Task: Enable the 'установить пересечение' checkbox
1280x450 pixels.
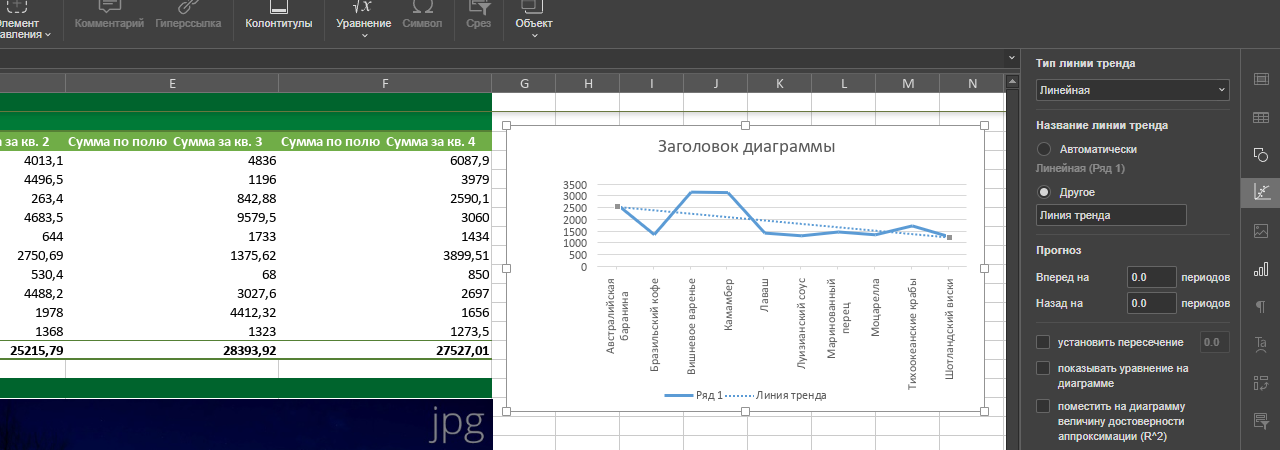Action: (1044, 343)
